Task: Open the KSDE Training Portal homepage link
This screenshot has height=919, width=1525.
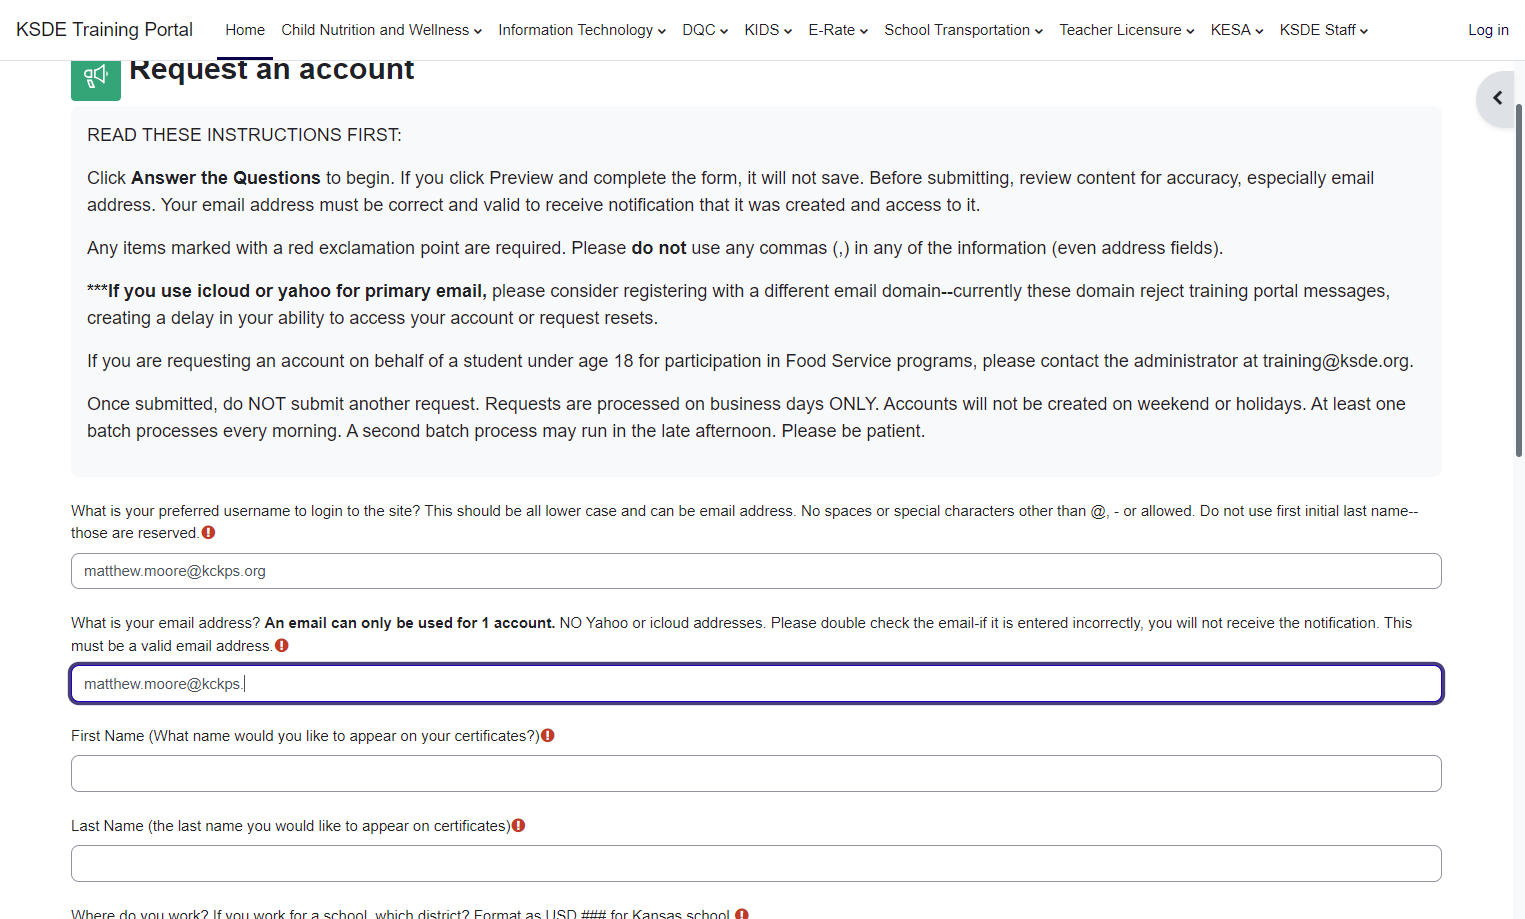Action: [105, 30]
